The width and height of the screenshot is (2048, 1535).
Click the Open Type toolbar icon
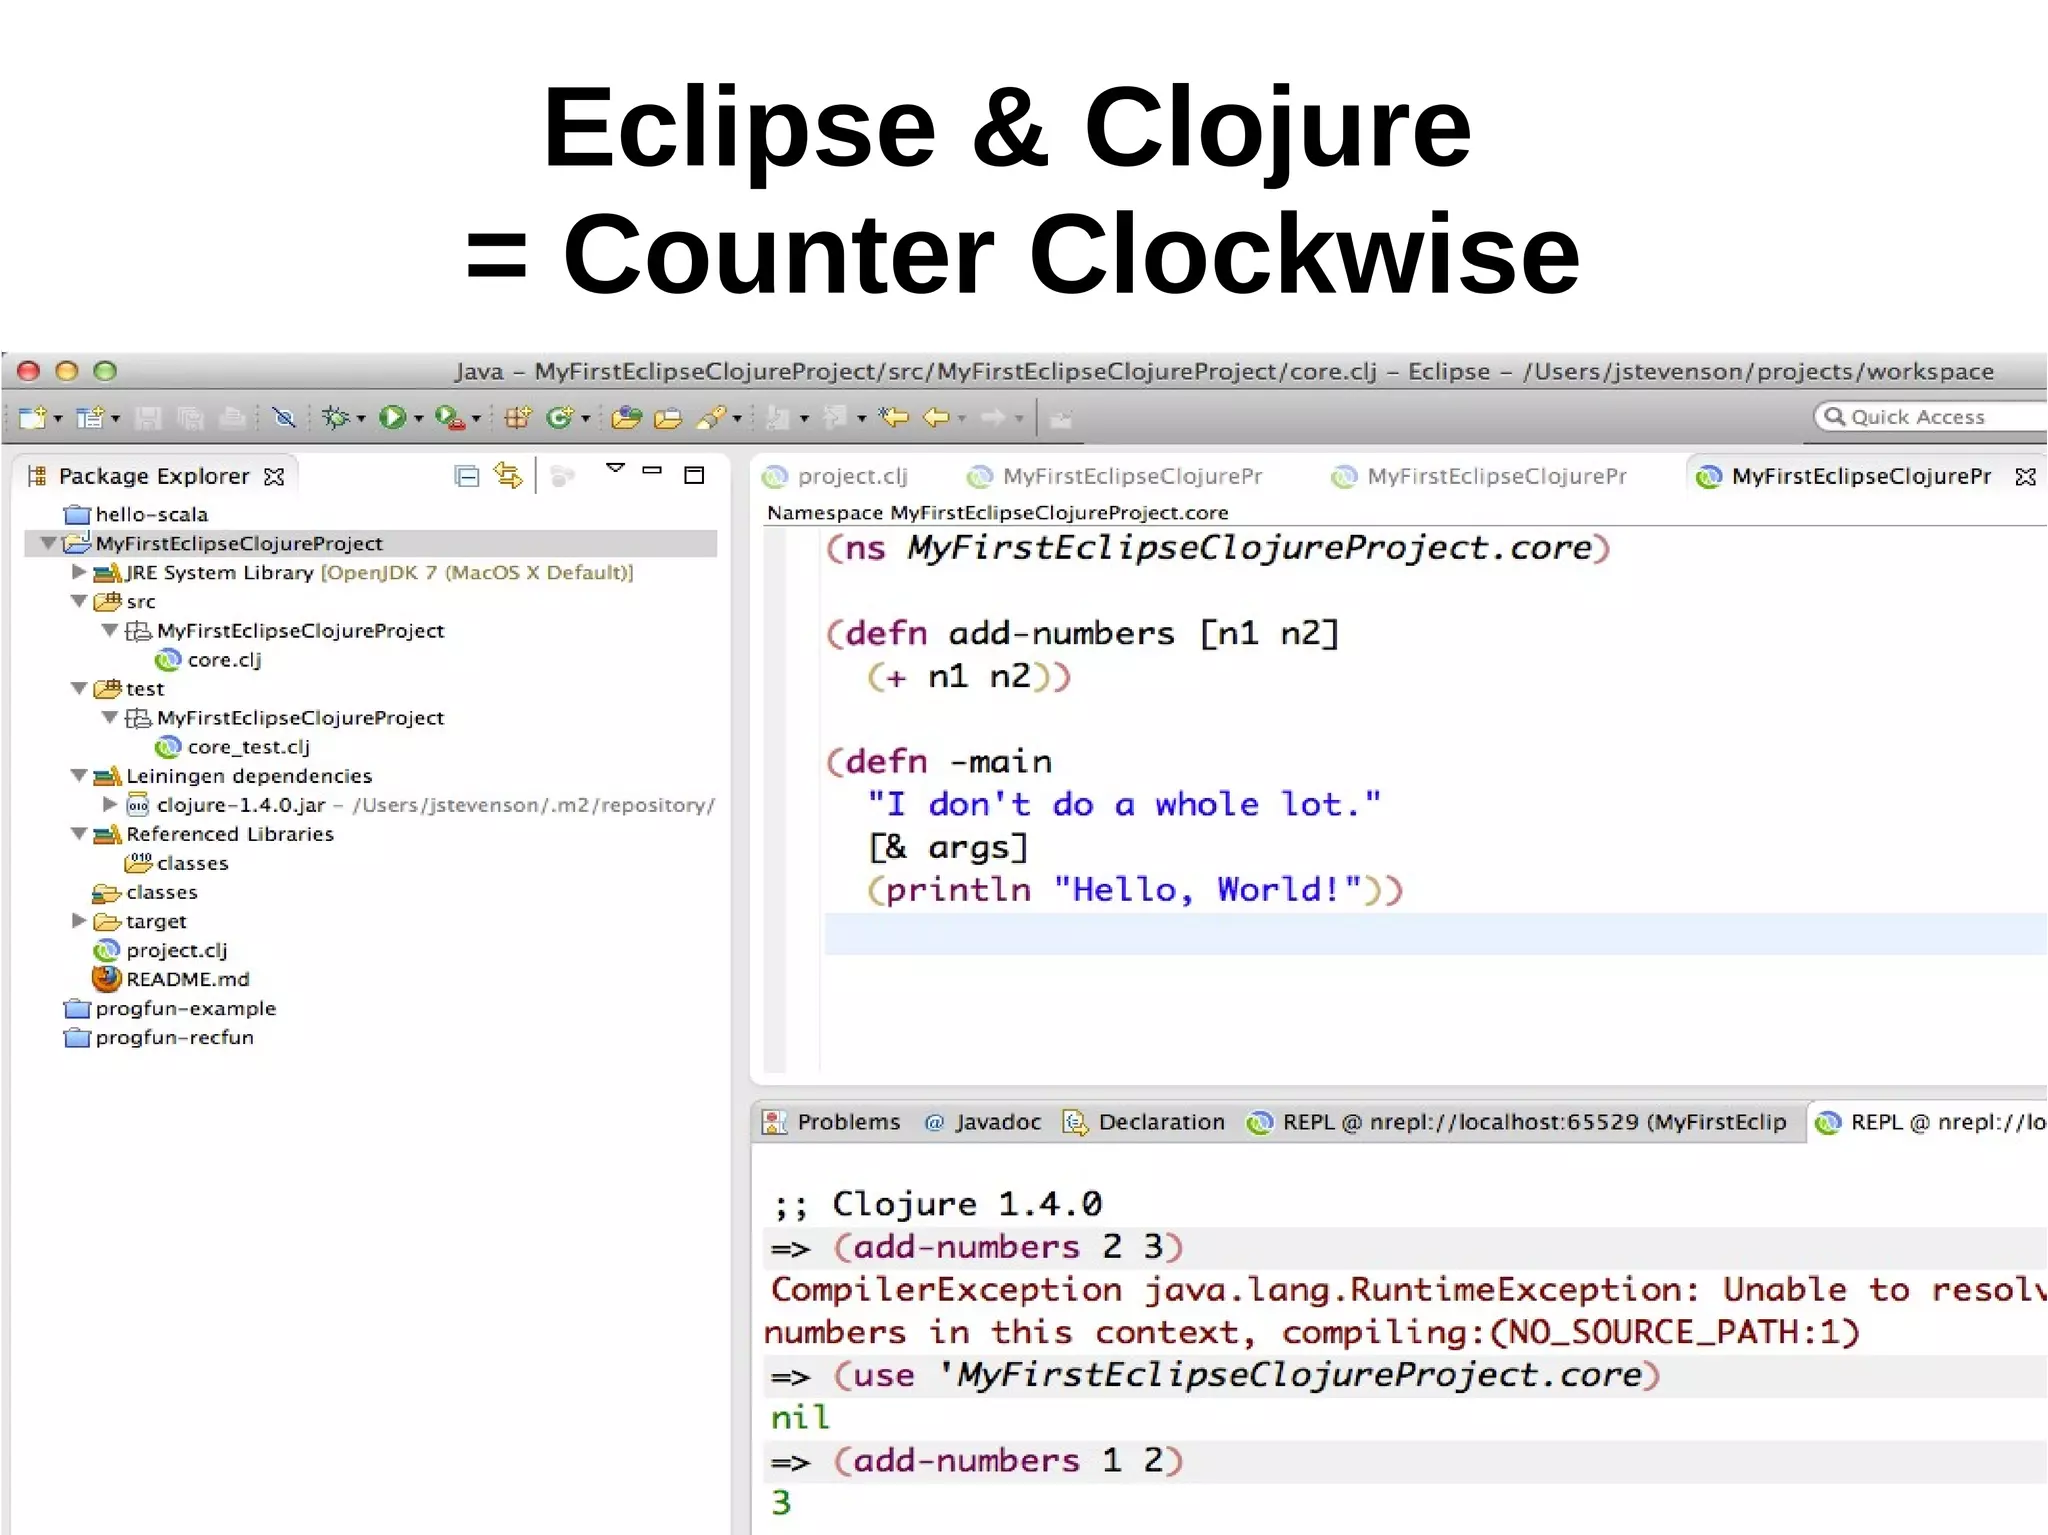pyautogui.click(x=627, y=418)
